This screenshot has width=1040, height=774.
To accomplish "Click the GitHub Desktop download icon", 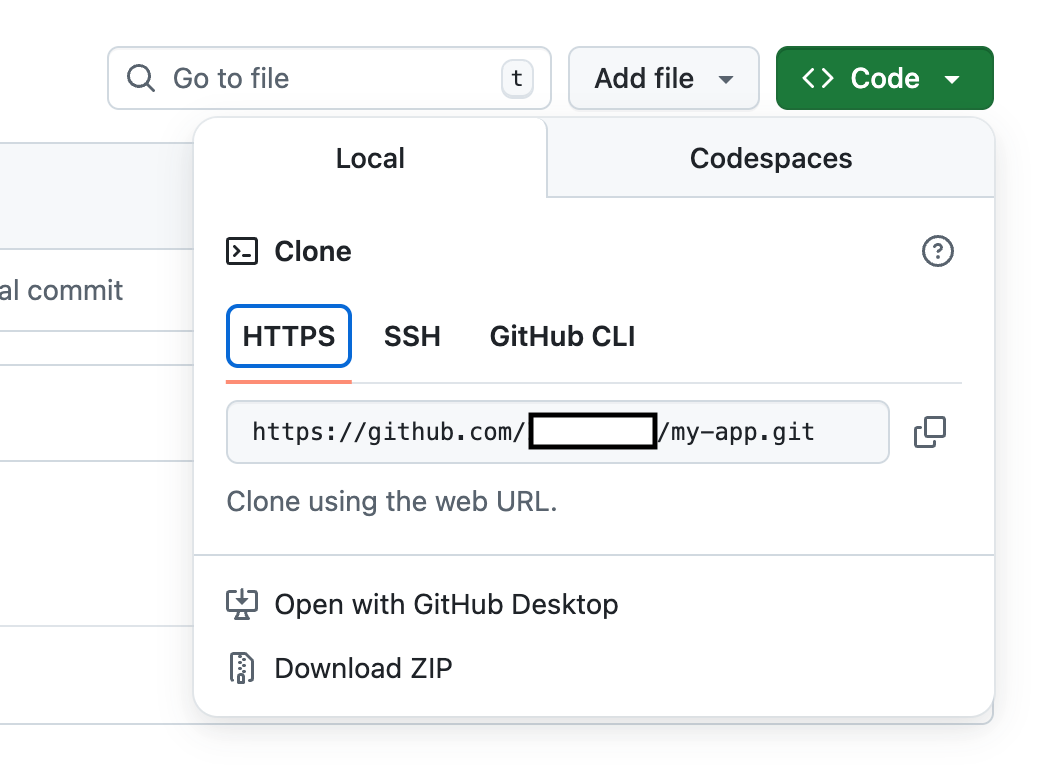I will [x=242, y=604].
